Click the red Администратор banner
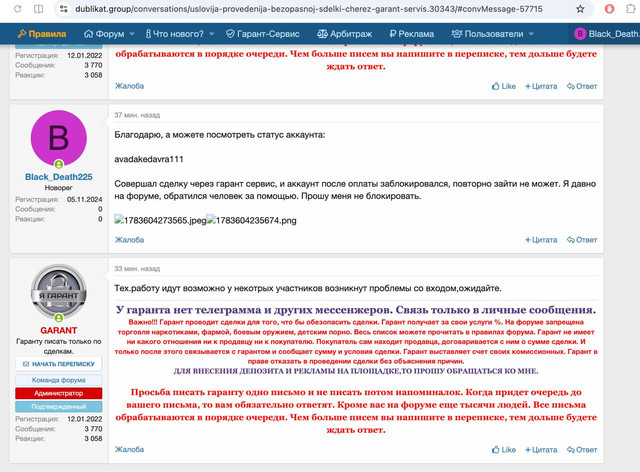 coord(59,393)
